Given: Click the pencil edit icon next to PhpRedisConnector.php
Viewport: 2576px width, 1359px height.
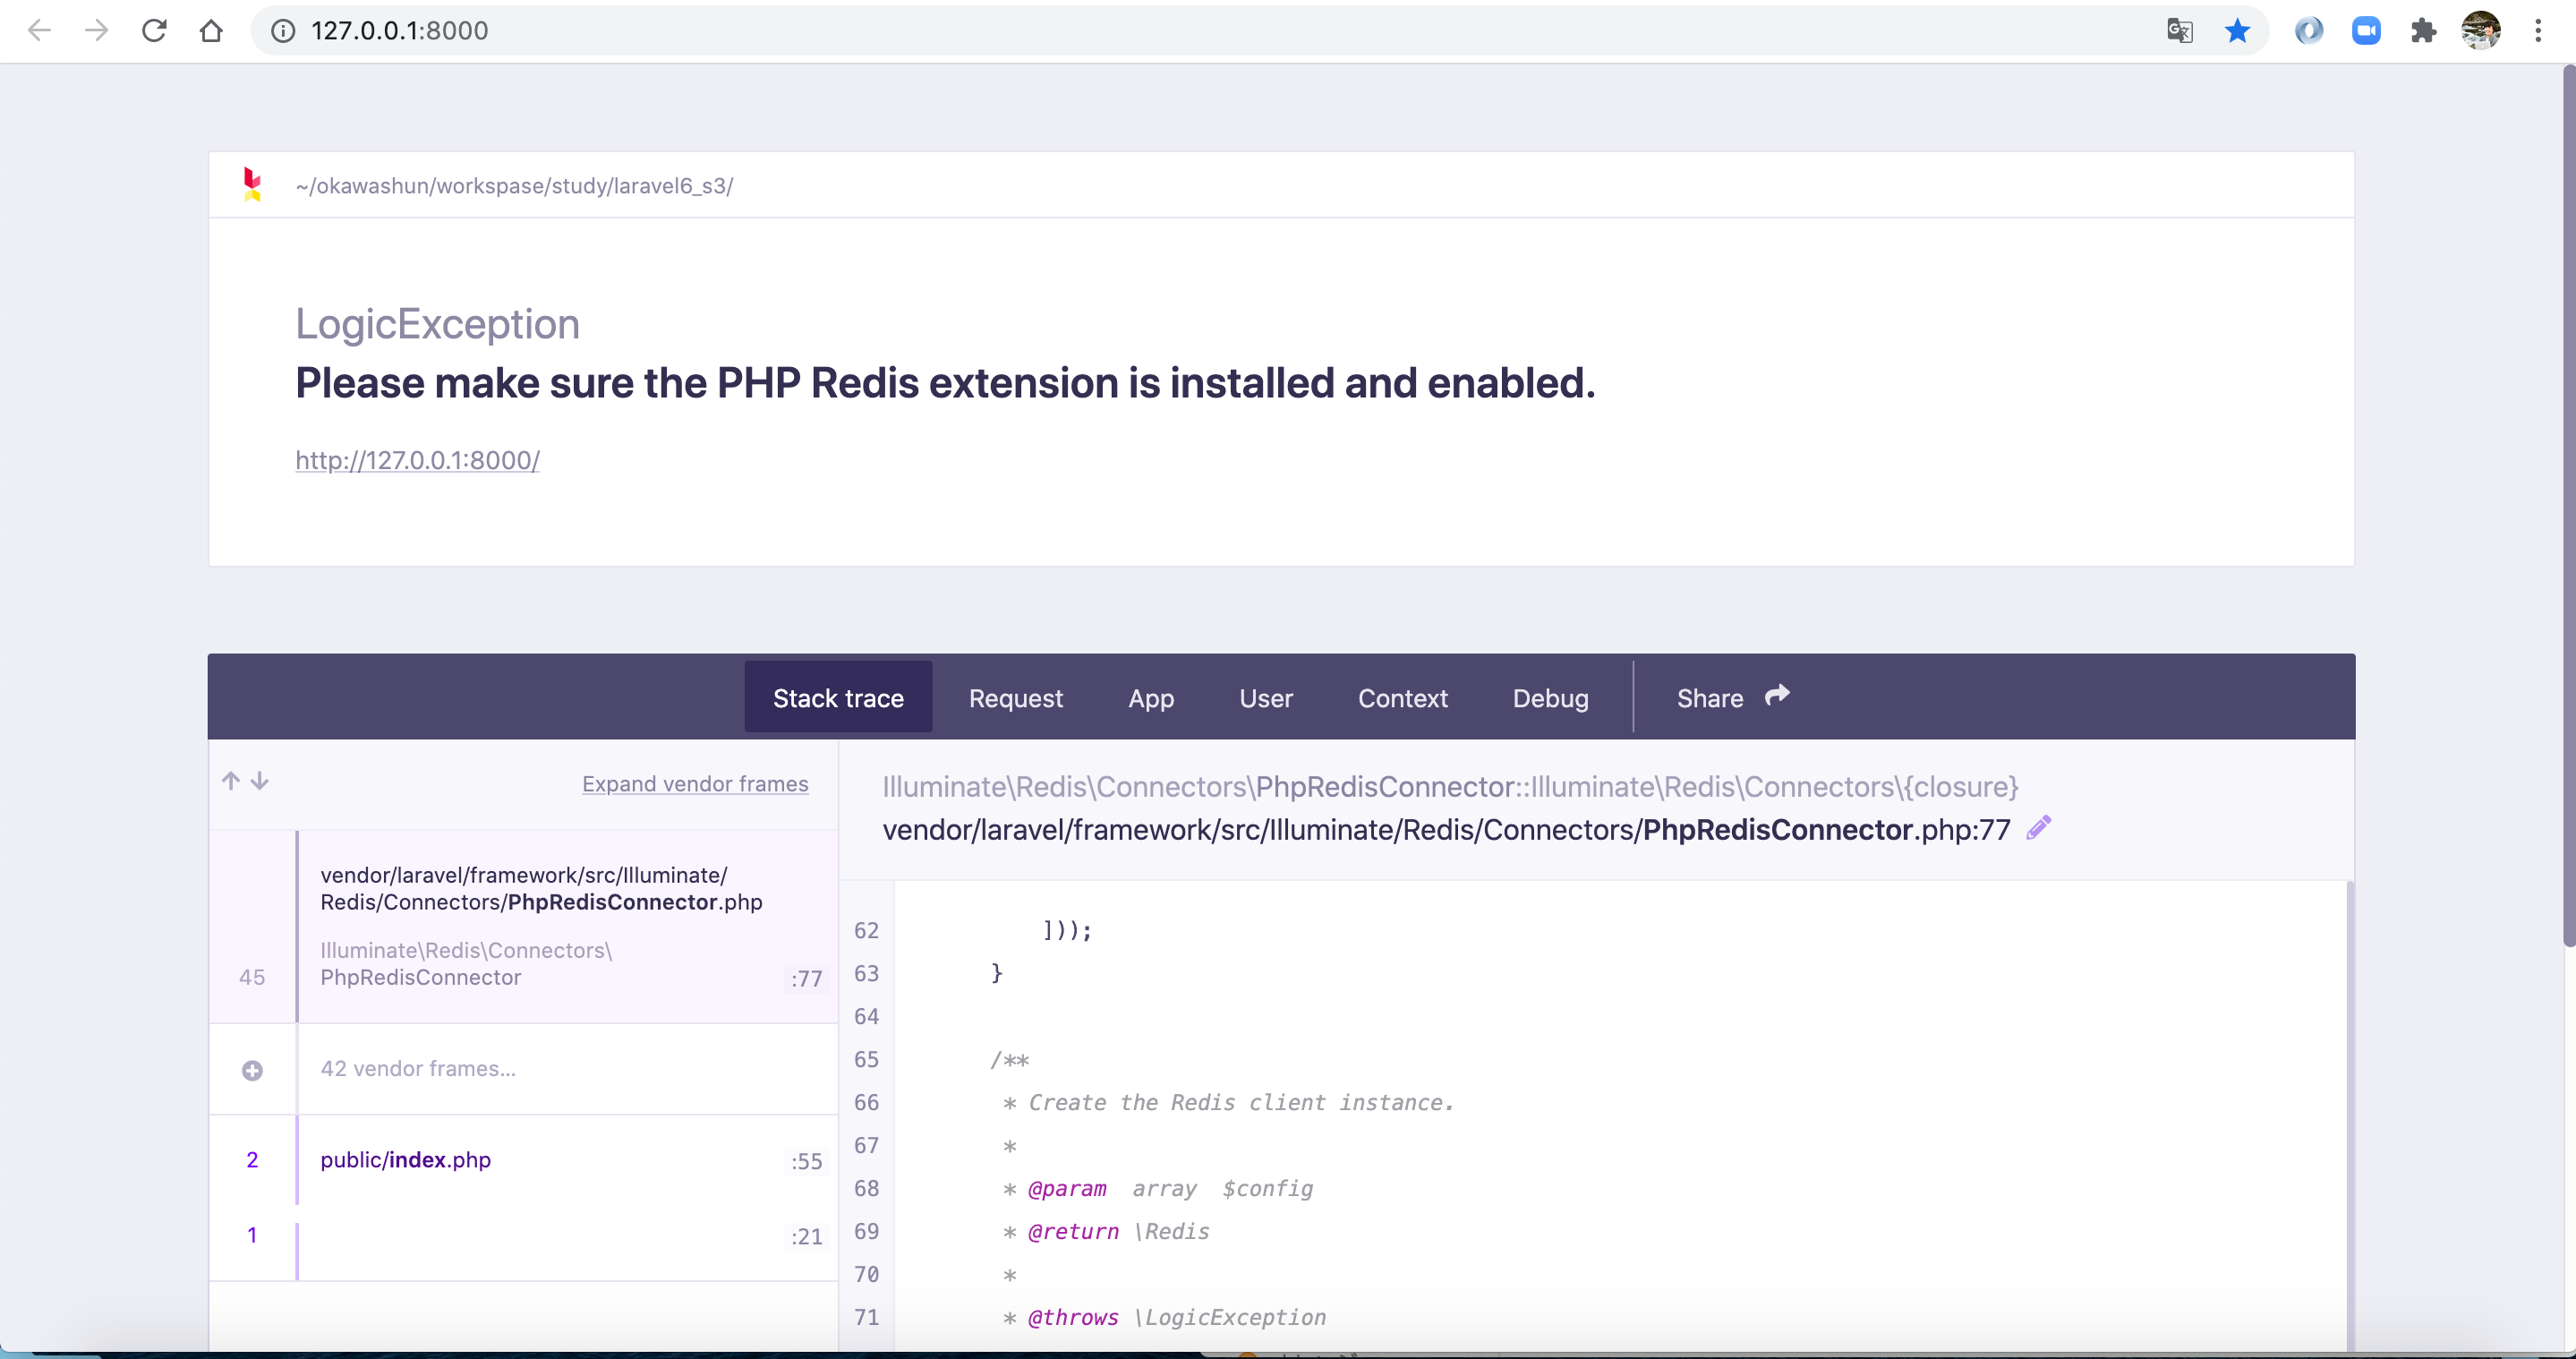Looking at the screenshot, I should pos(2039,828).
